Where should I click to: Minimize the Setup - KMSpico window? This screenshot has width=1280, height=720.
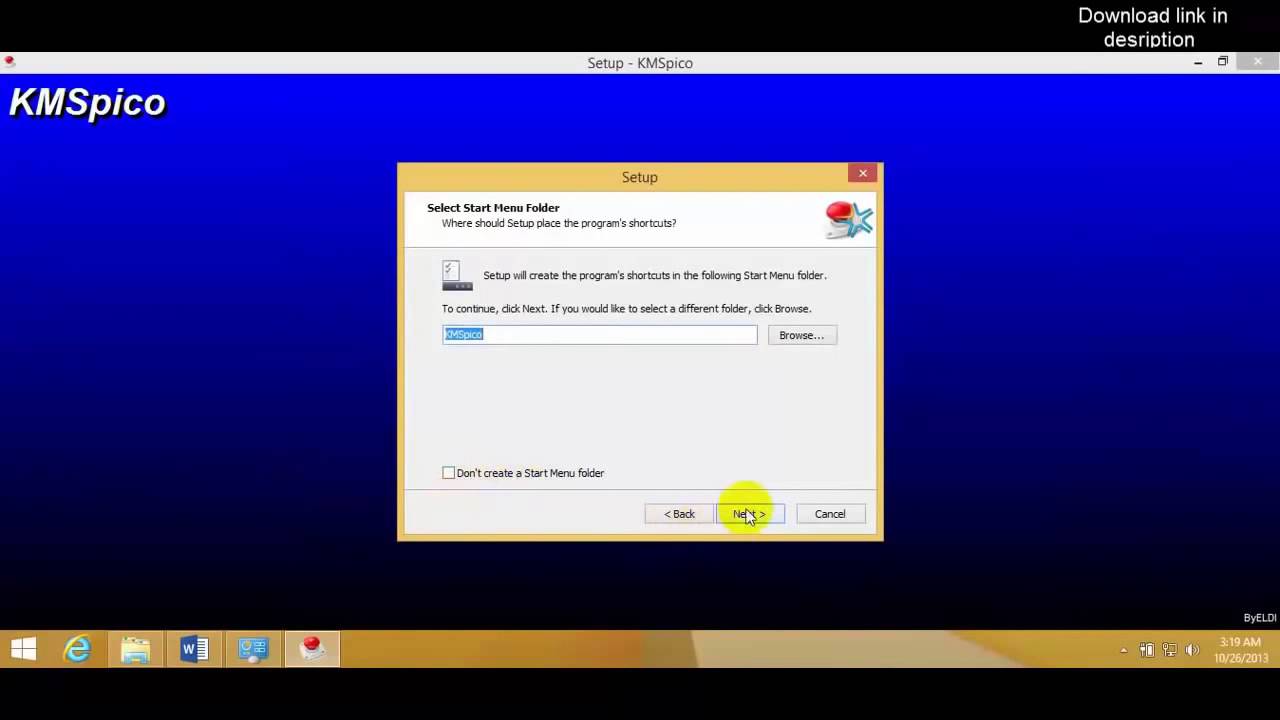1198,62
